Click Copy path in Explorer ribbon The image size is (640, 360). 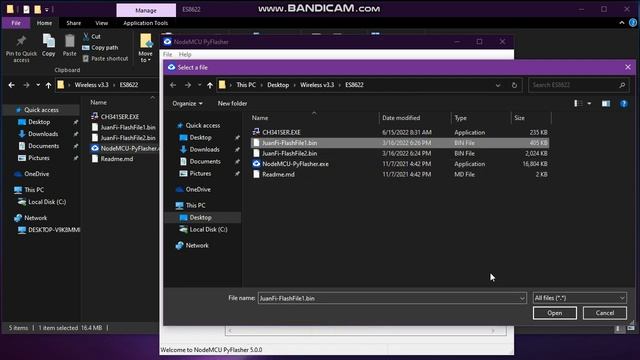(x=100, y=48)
